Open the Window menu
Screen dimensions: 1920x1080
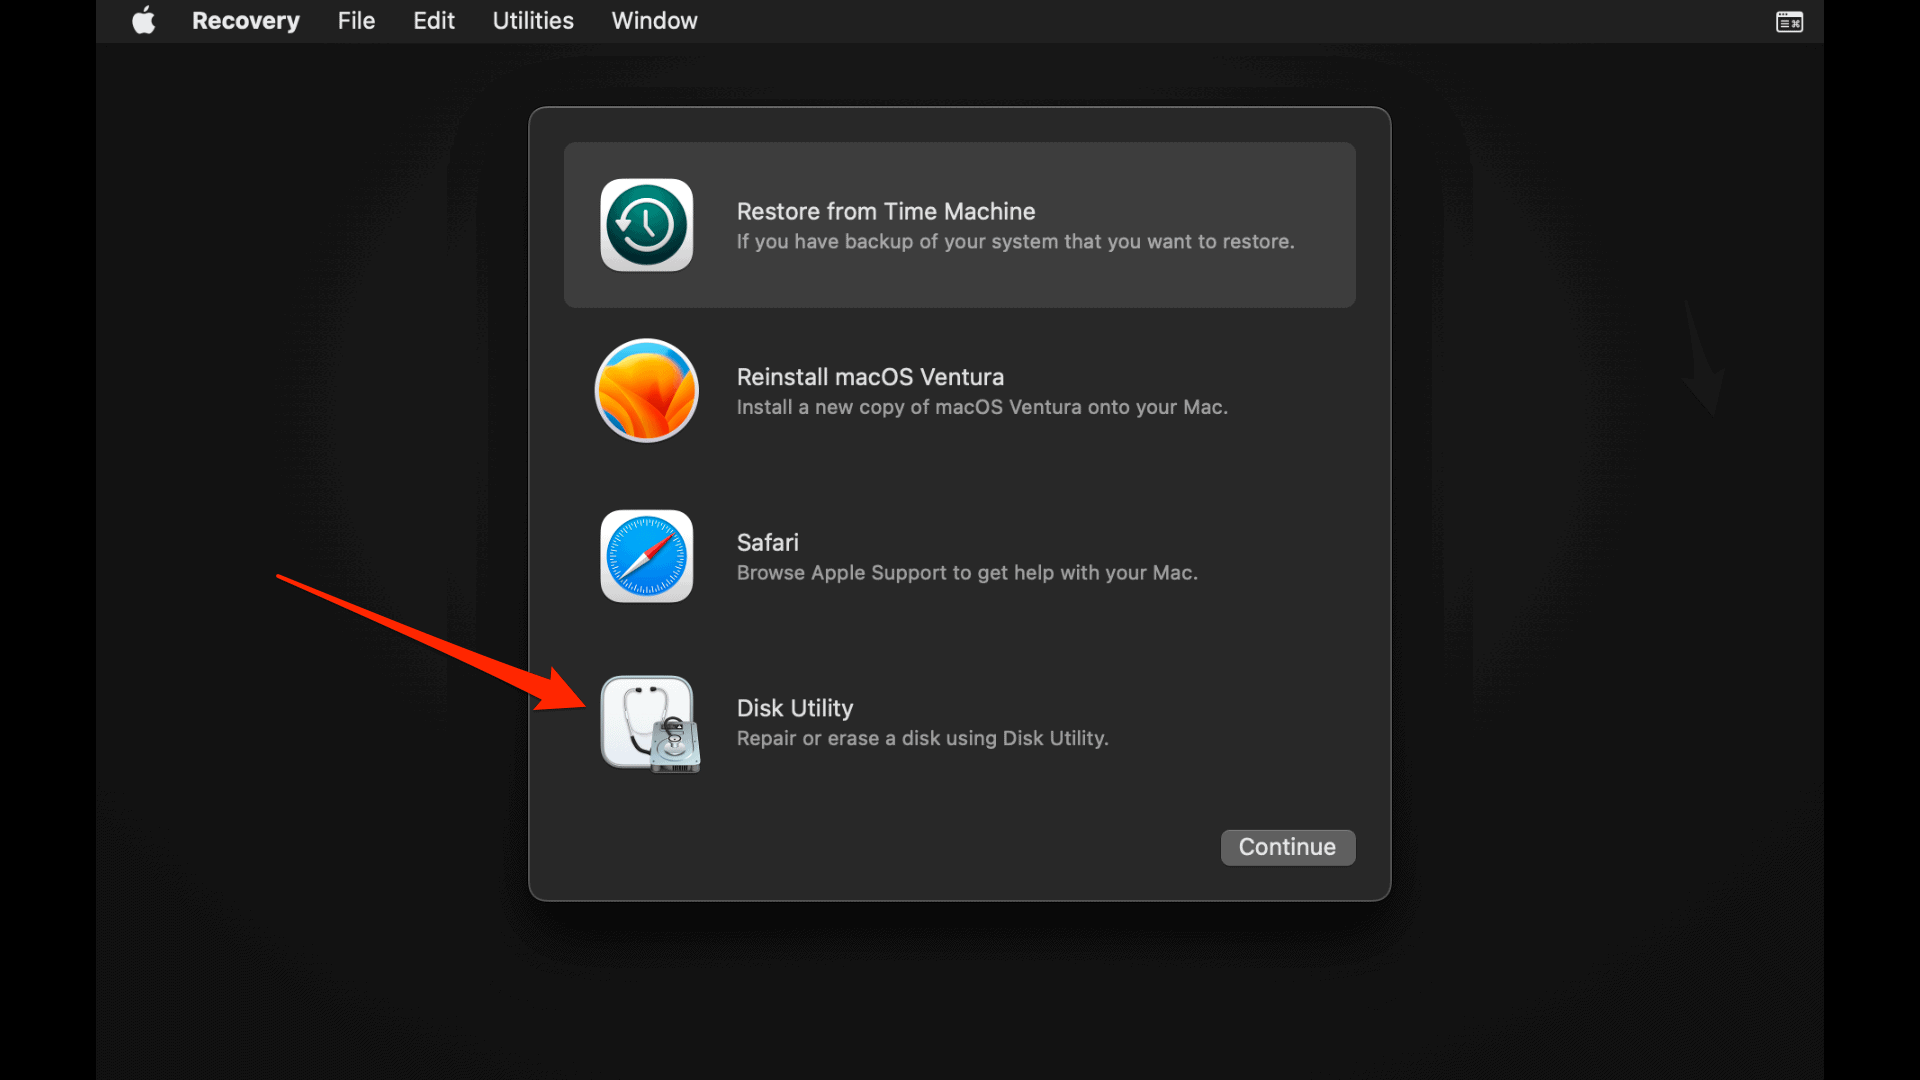point(654,21)
